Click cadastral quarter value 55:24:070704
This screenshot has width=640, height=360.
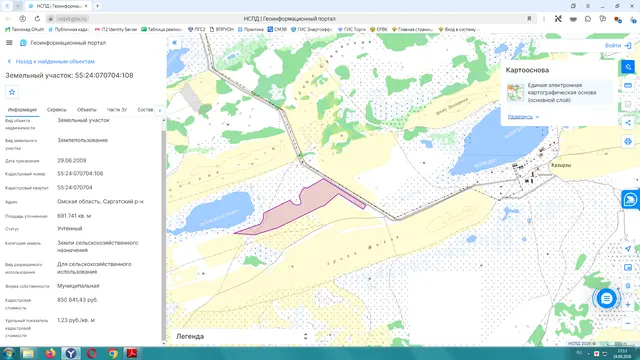[75, 188]
